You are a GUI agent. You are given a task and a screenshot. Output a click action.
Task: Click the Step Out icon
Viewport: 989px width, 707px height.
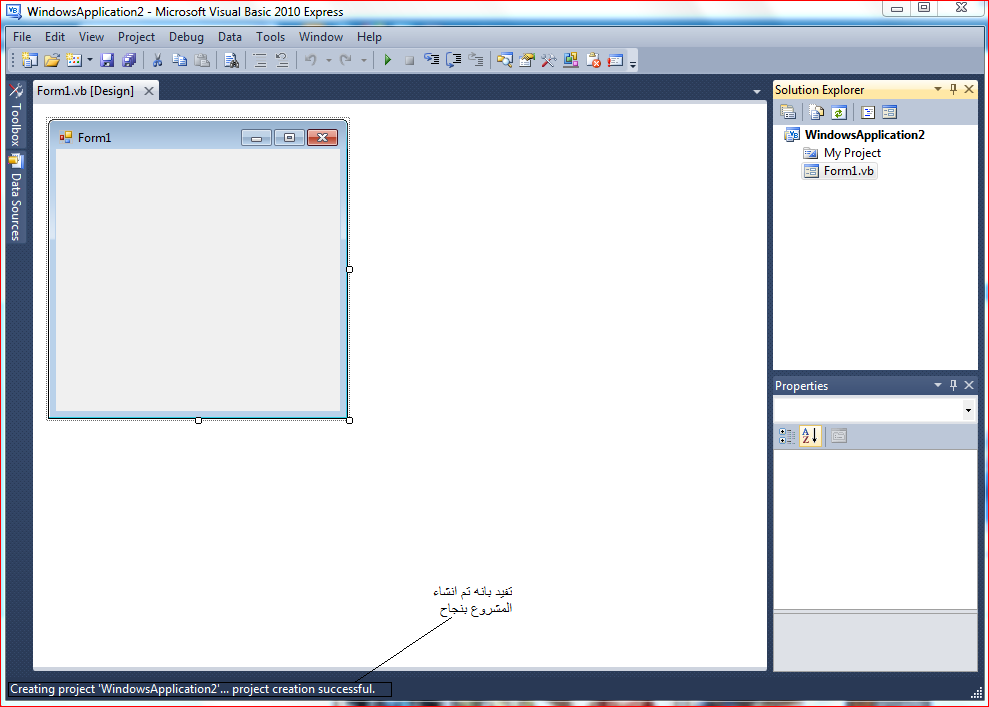click(x=476, y=60)
